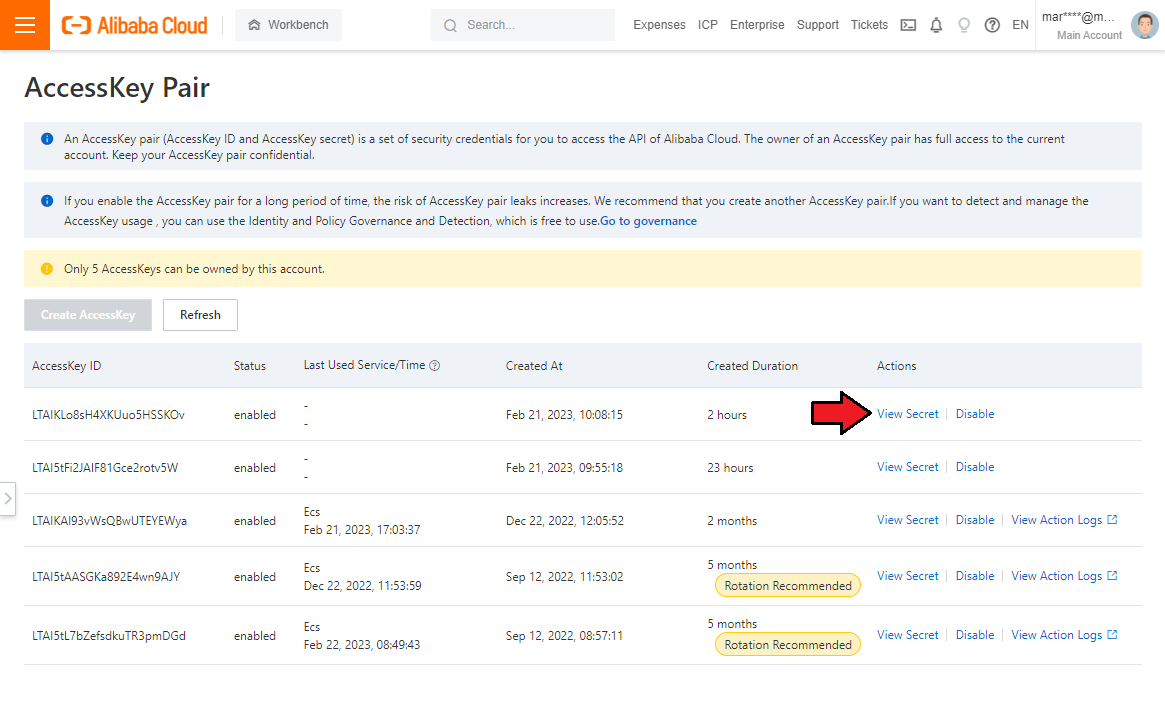The height and width of the screenshot is (719, 1165).
Task: Select AccessKey ID LTAIKAI93vWsQBwUTEYEWya text
Action: 109,521
